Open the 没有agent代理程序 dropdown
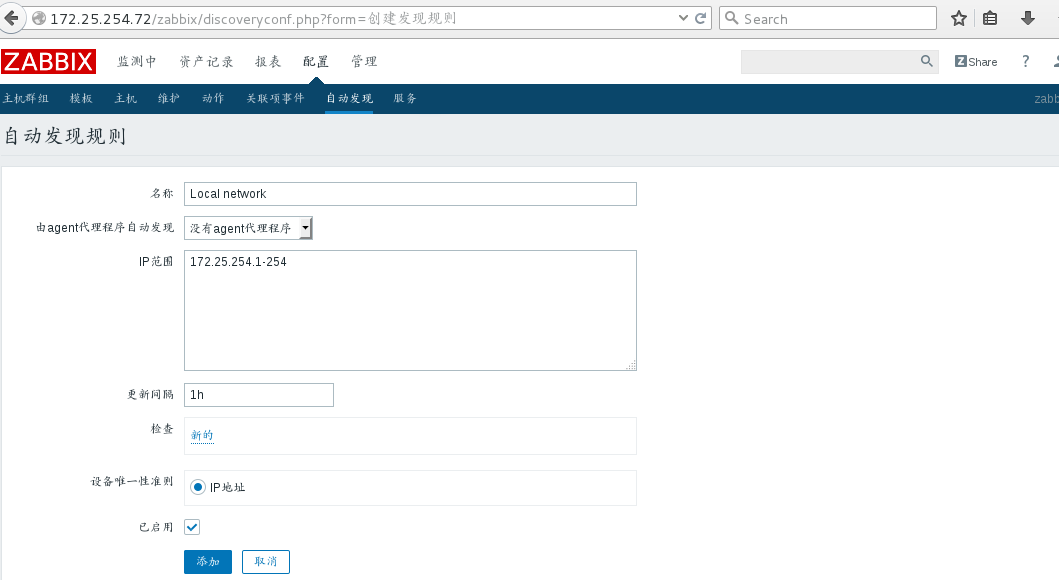Image resolution: width=1059 pixels, height=580 pixels. [248, 228]
